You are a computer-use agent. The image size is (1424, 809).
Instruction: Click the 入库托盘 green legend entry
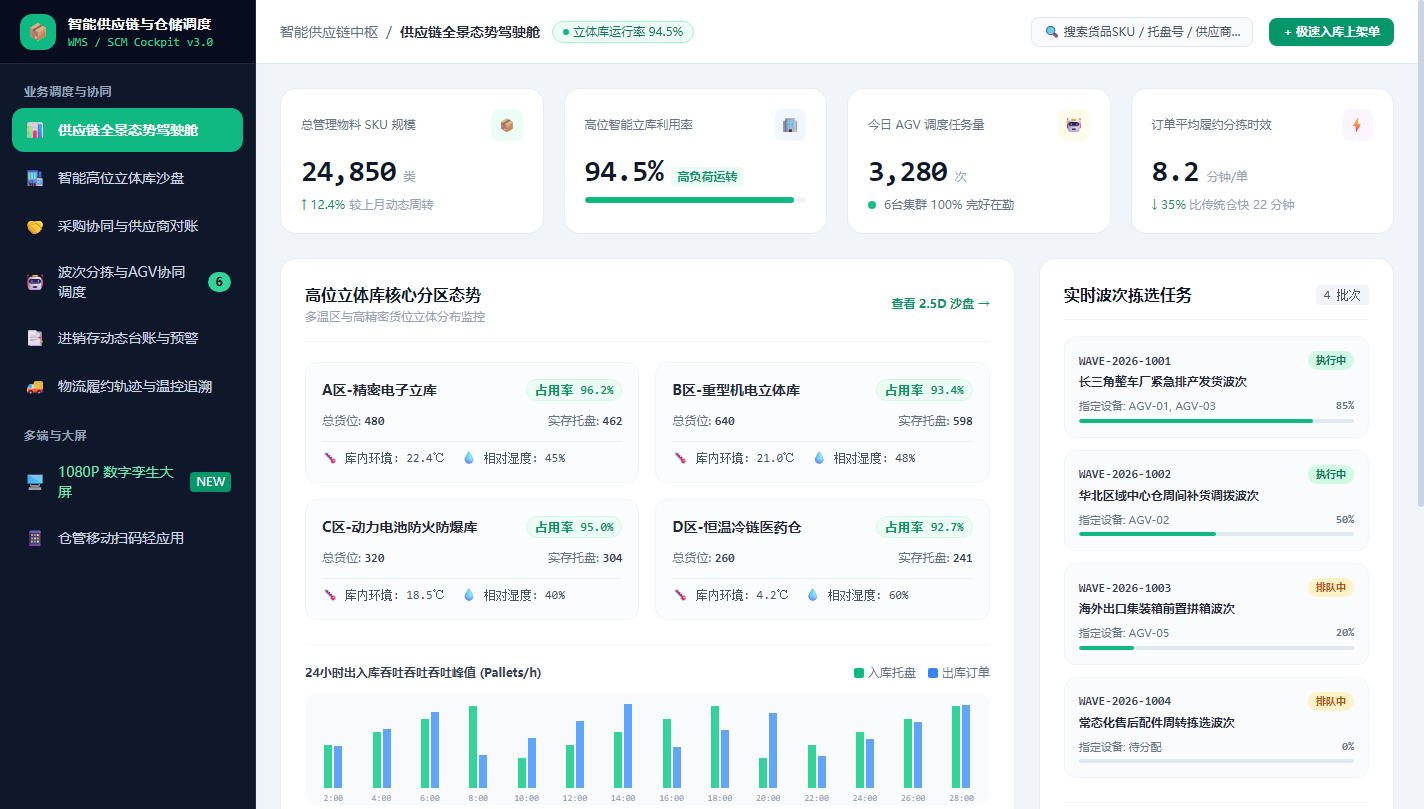click(884, 673)
